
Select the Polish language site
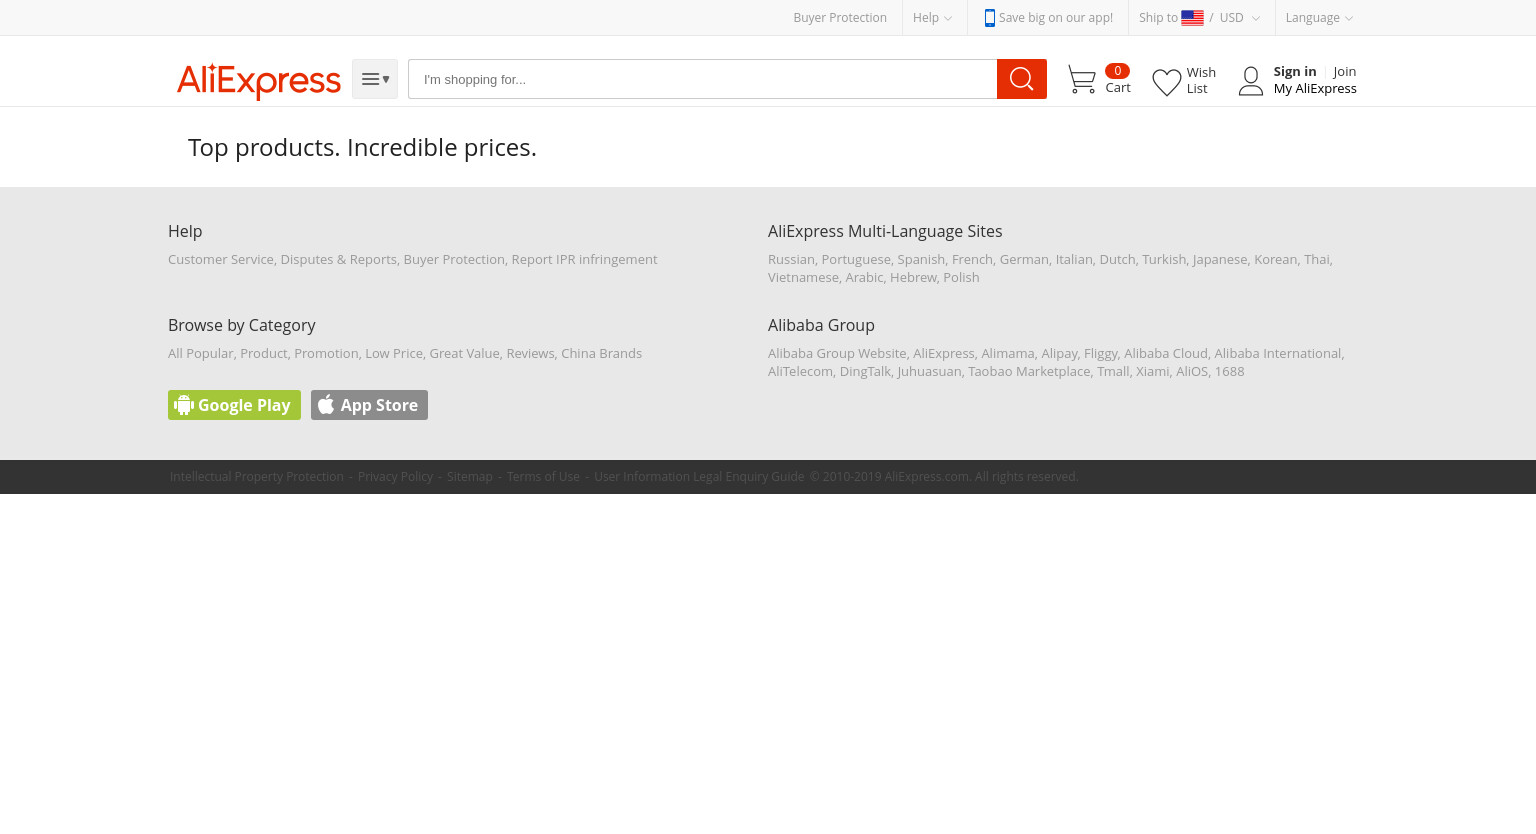961,277
